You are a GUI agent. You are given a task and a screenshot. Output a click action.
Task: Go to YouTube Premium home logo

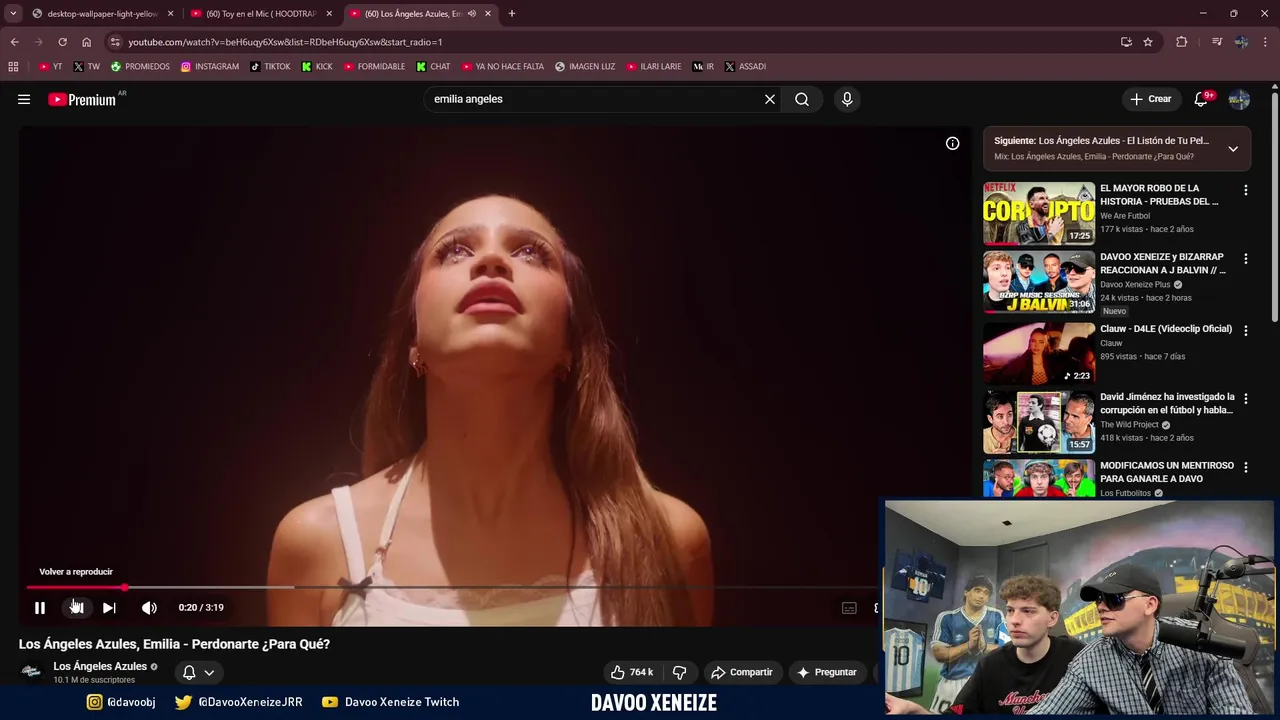(84, 99)
